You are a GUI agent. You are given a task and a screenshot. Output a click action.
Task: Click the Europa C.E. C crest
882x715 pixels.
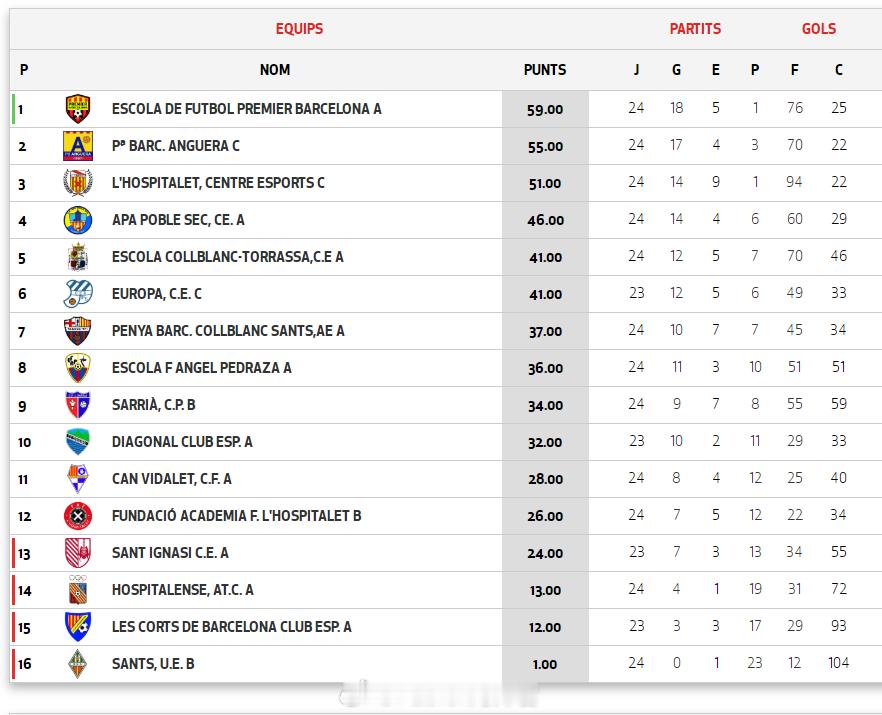click(78, 294)
